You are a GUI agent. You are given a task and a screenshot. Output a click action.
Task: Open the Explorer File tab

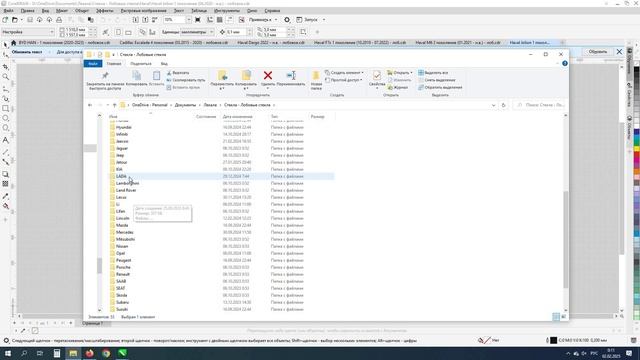[93, 64]
